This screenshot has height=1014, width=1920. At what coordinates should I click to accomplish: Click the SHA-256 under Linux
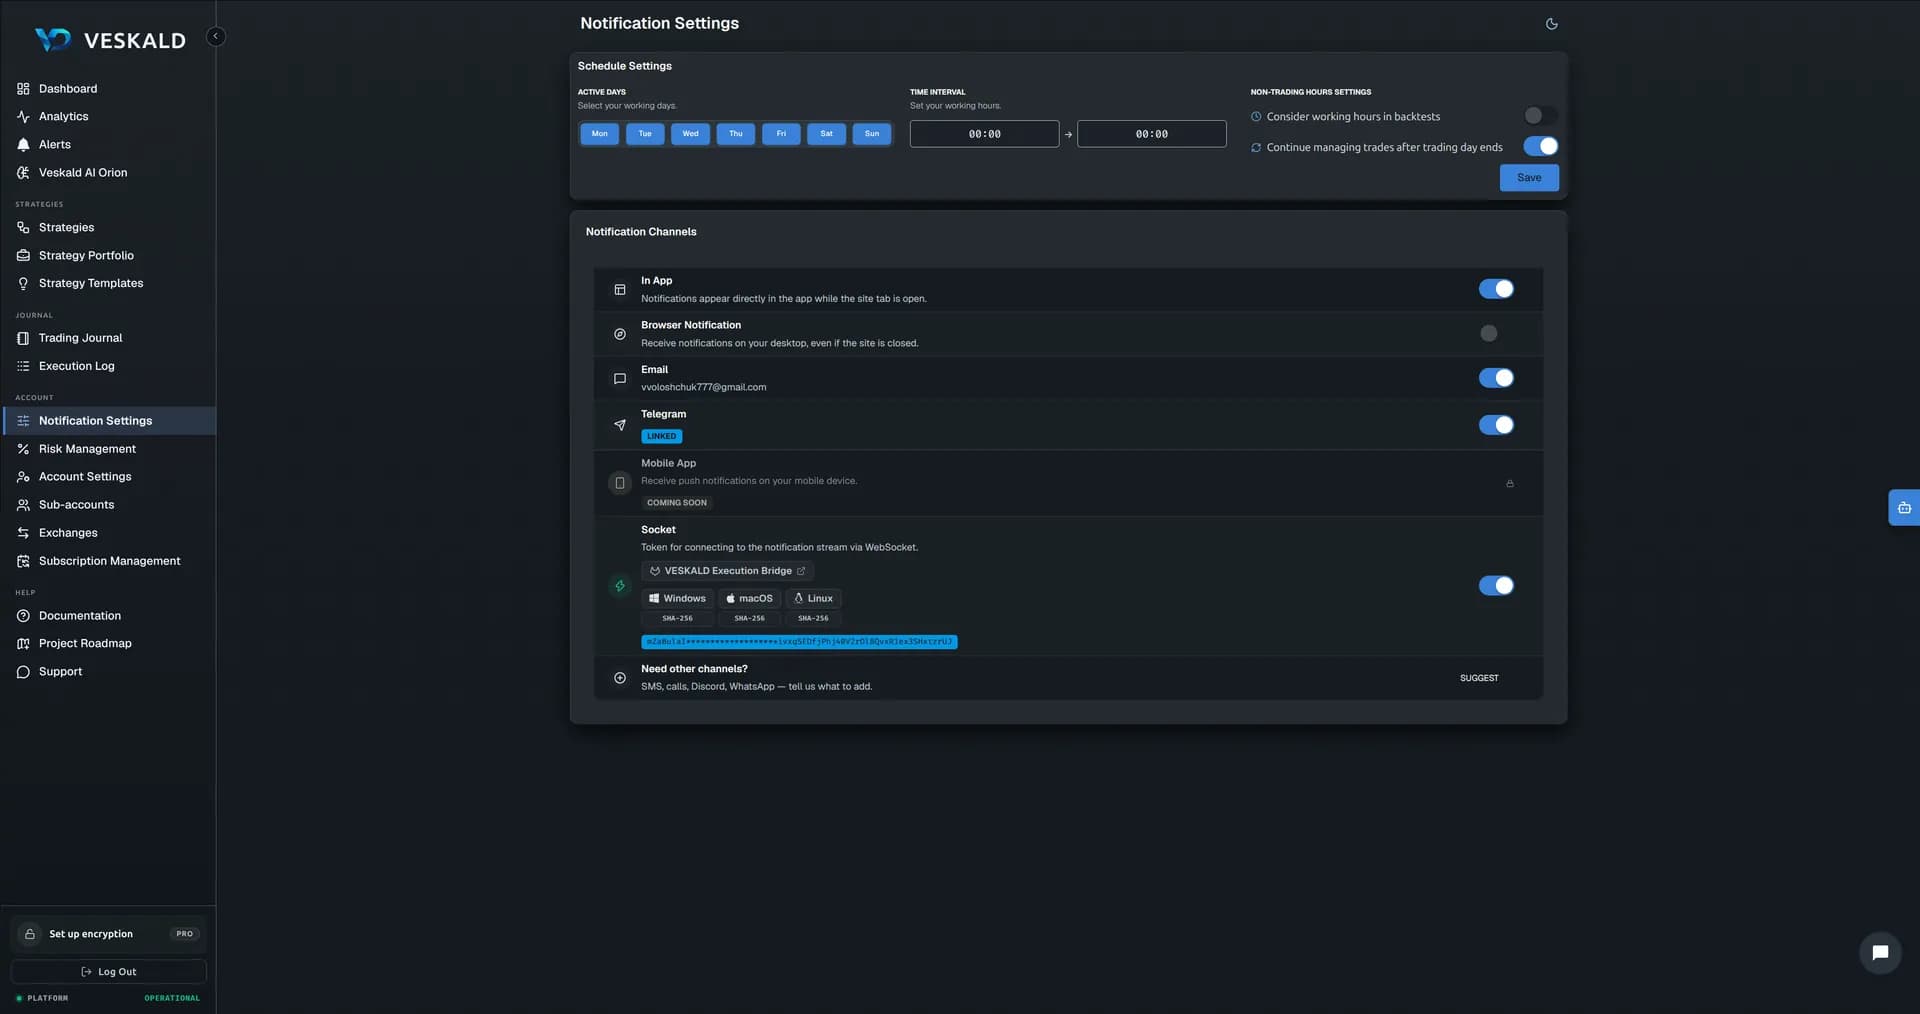tap(813, 619)
